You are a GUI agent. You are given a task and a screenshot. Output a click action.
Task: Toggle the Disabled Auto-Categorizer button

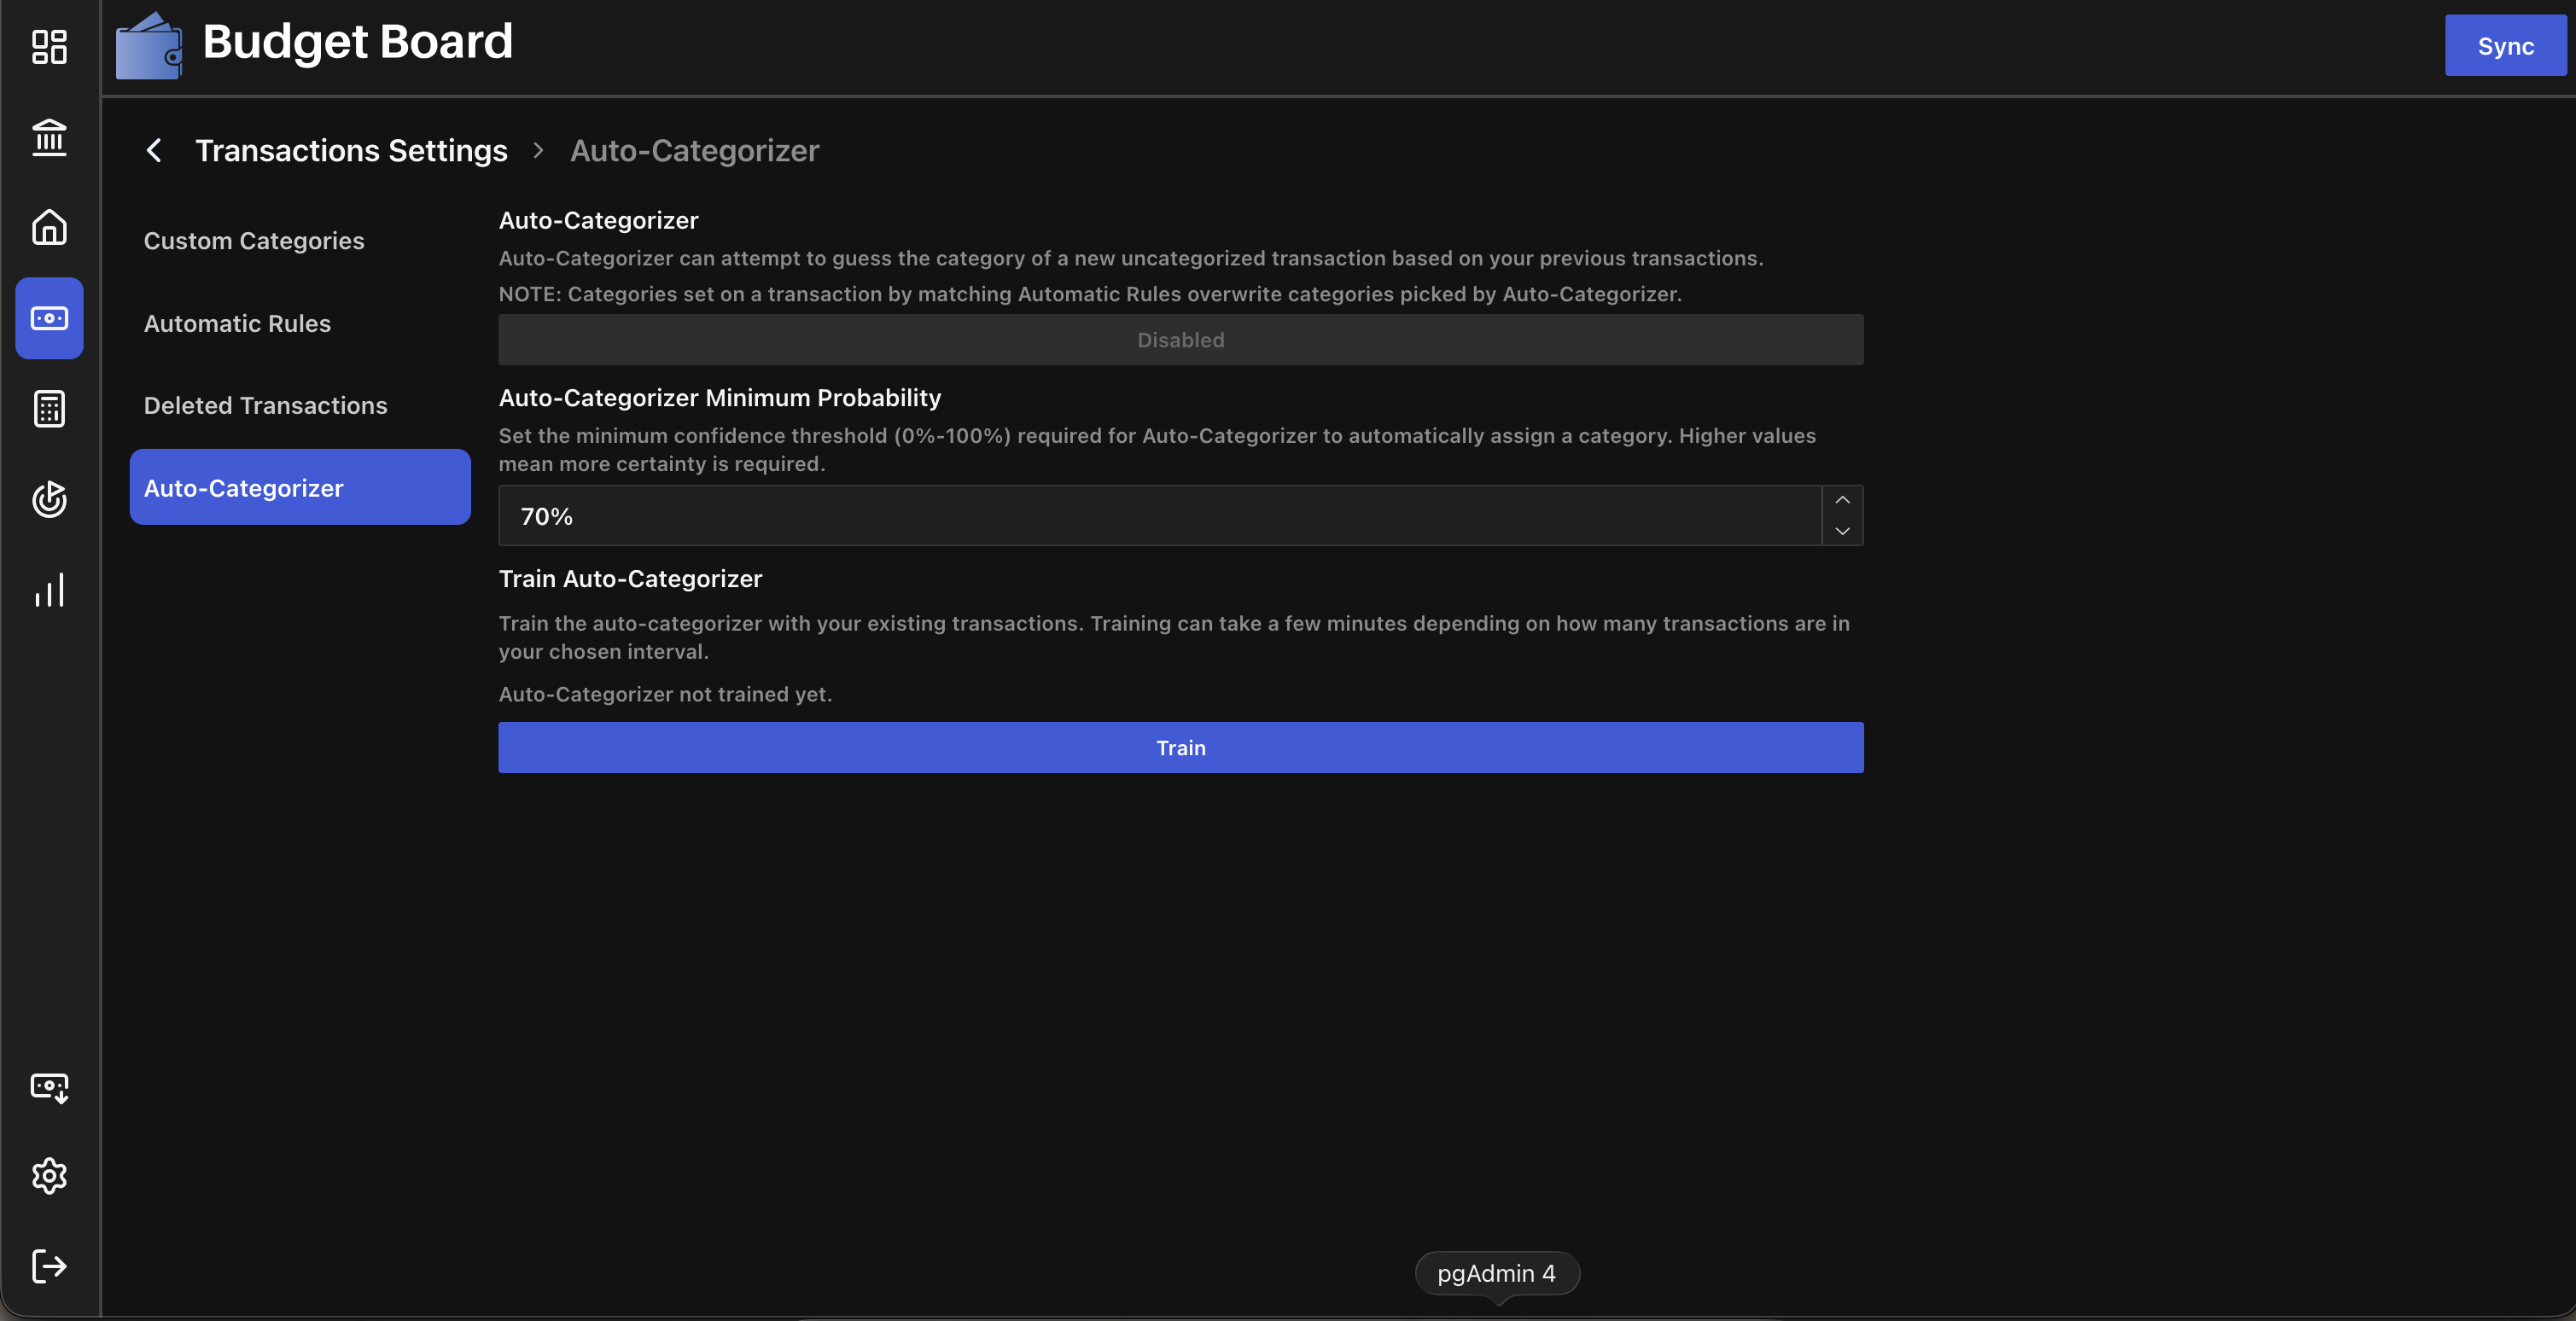1180,339
